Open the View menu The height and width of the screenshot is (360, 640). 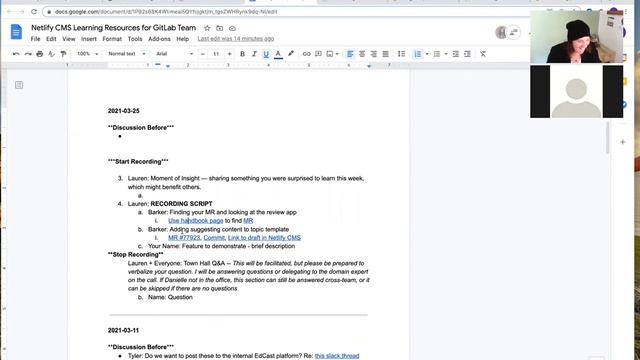point(69,39)
